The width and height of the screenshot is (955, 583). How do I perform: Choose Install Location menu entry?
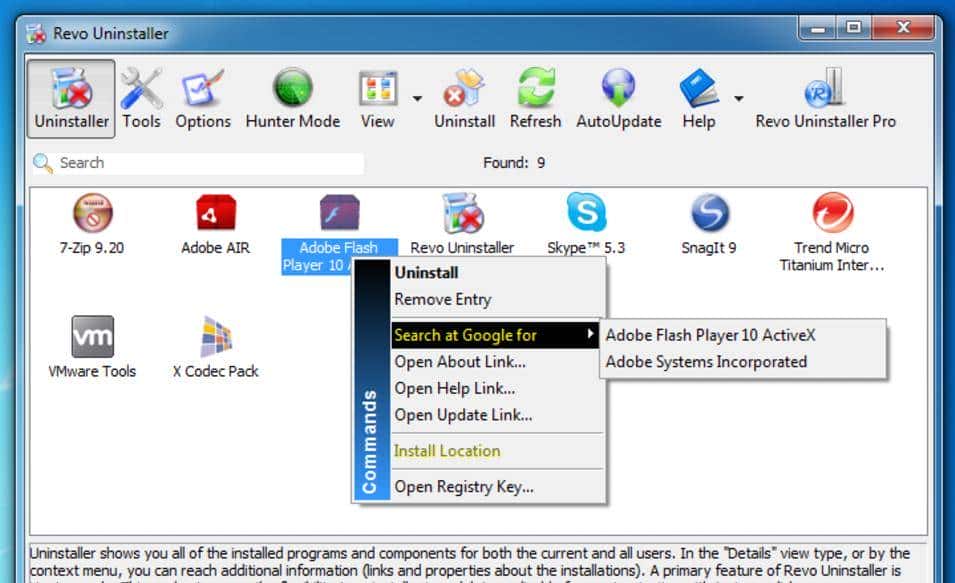(498, 451)
